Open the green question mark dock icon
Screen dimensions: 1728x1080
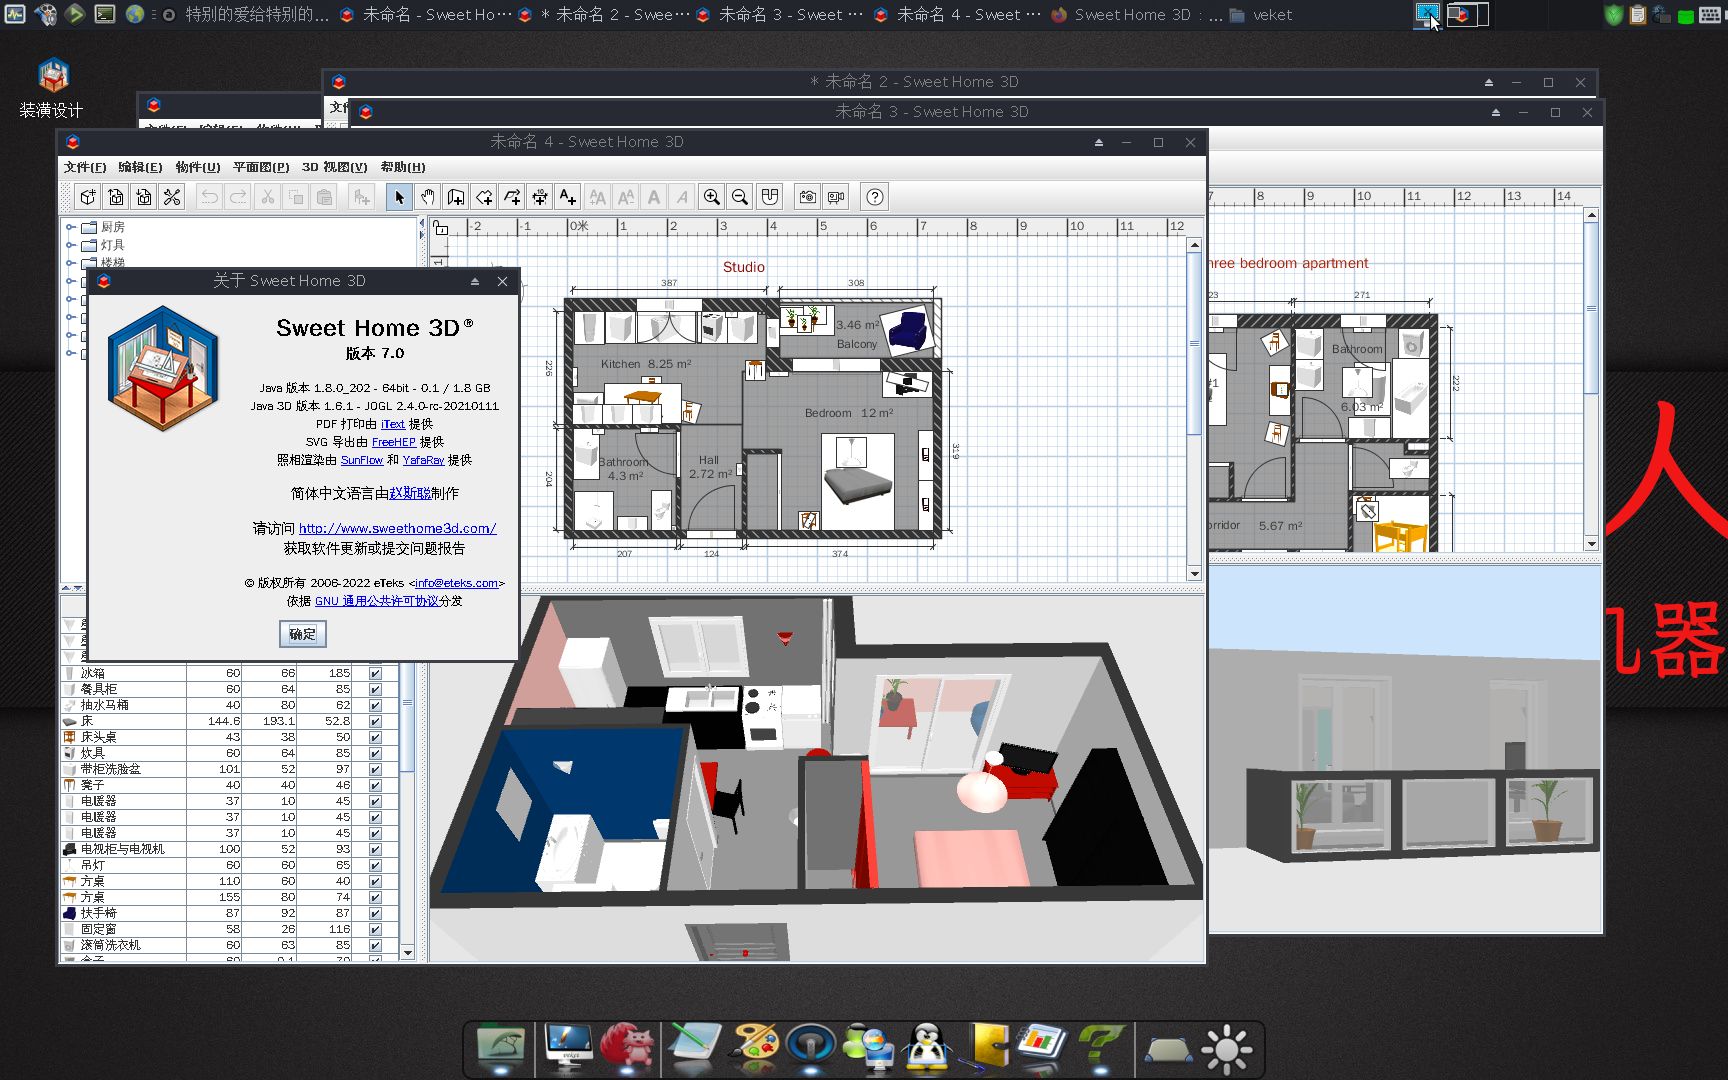1100,1047
